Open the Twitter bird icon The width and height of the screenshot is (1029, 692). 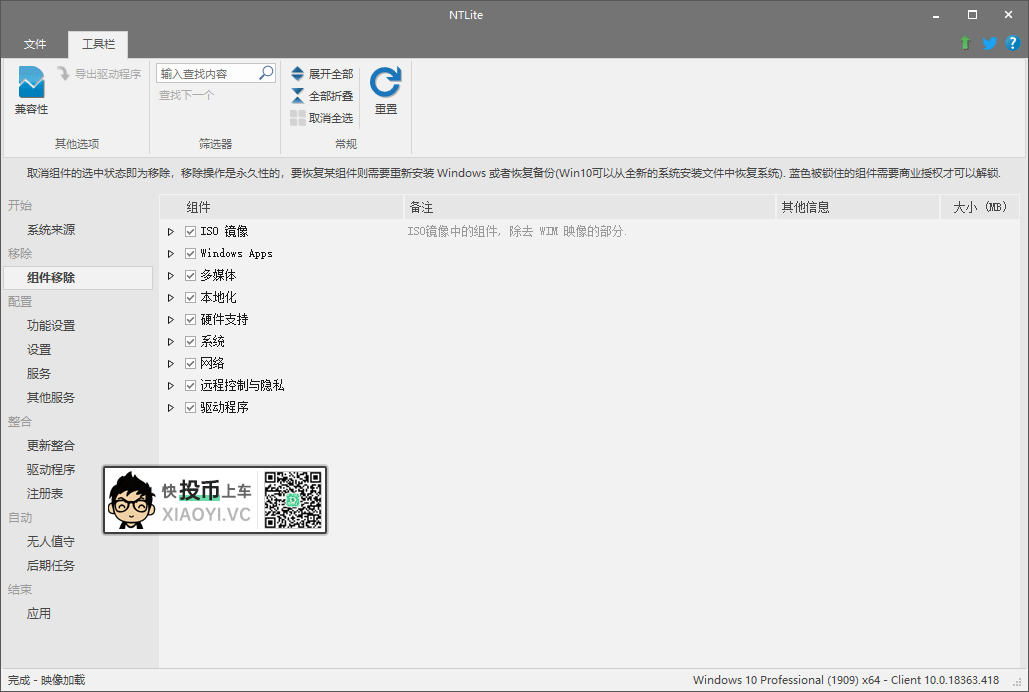(989, 44)
